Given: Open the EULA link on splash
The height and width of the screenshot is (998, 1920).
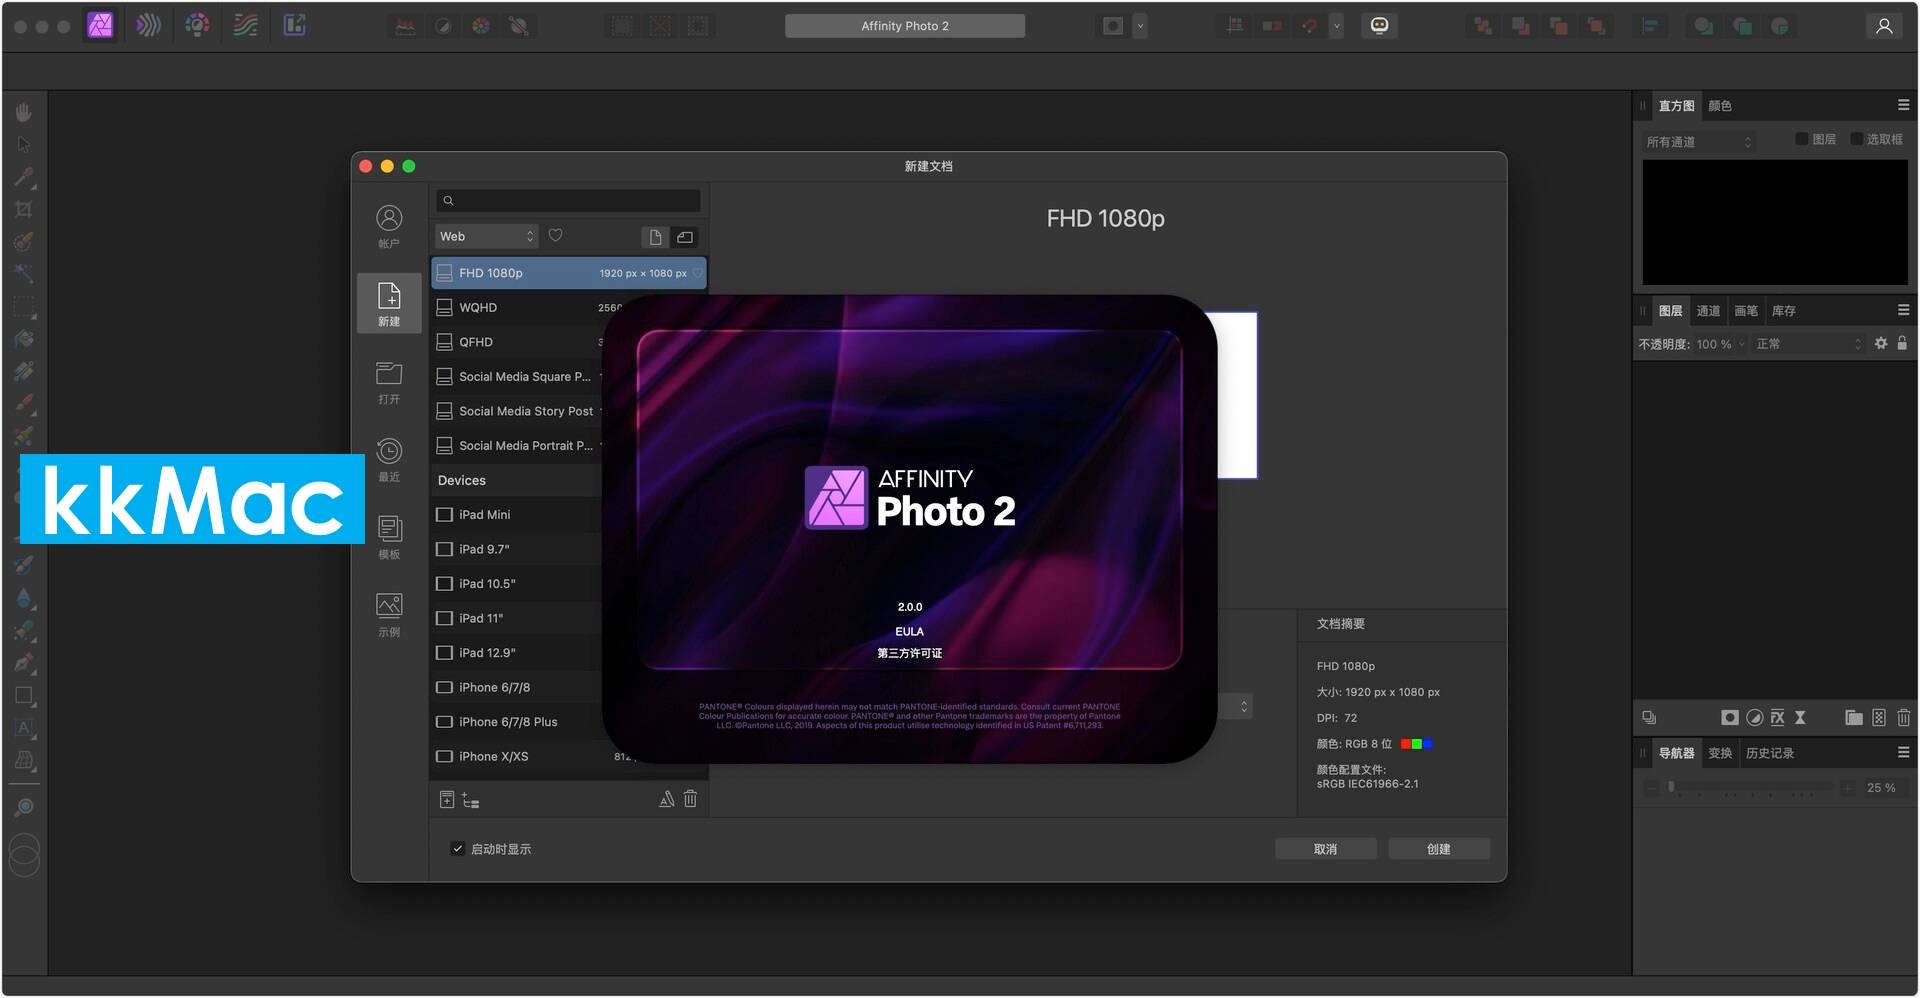Looking at the screenshot, I should [x=909, y=632].
